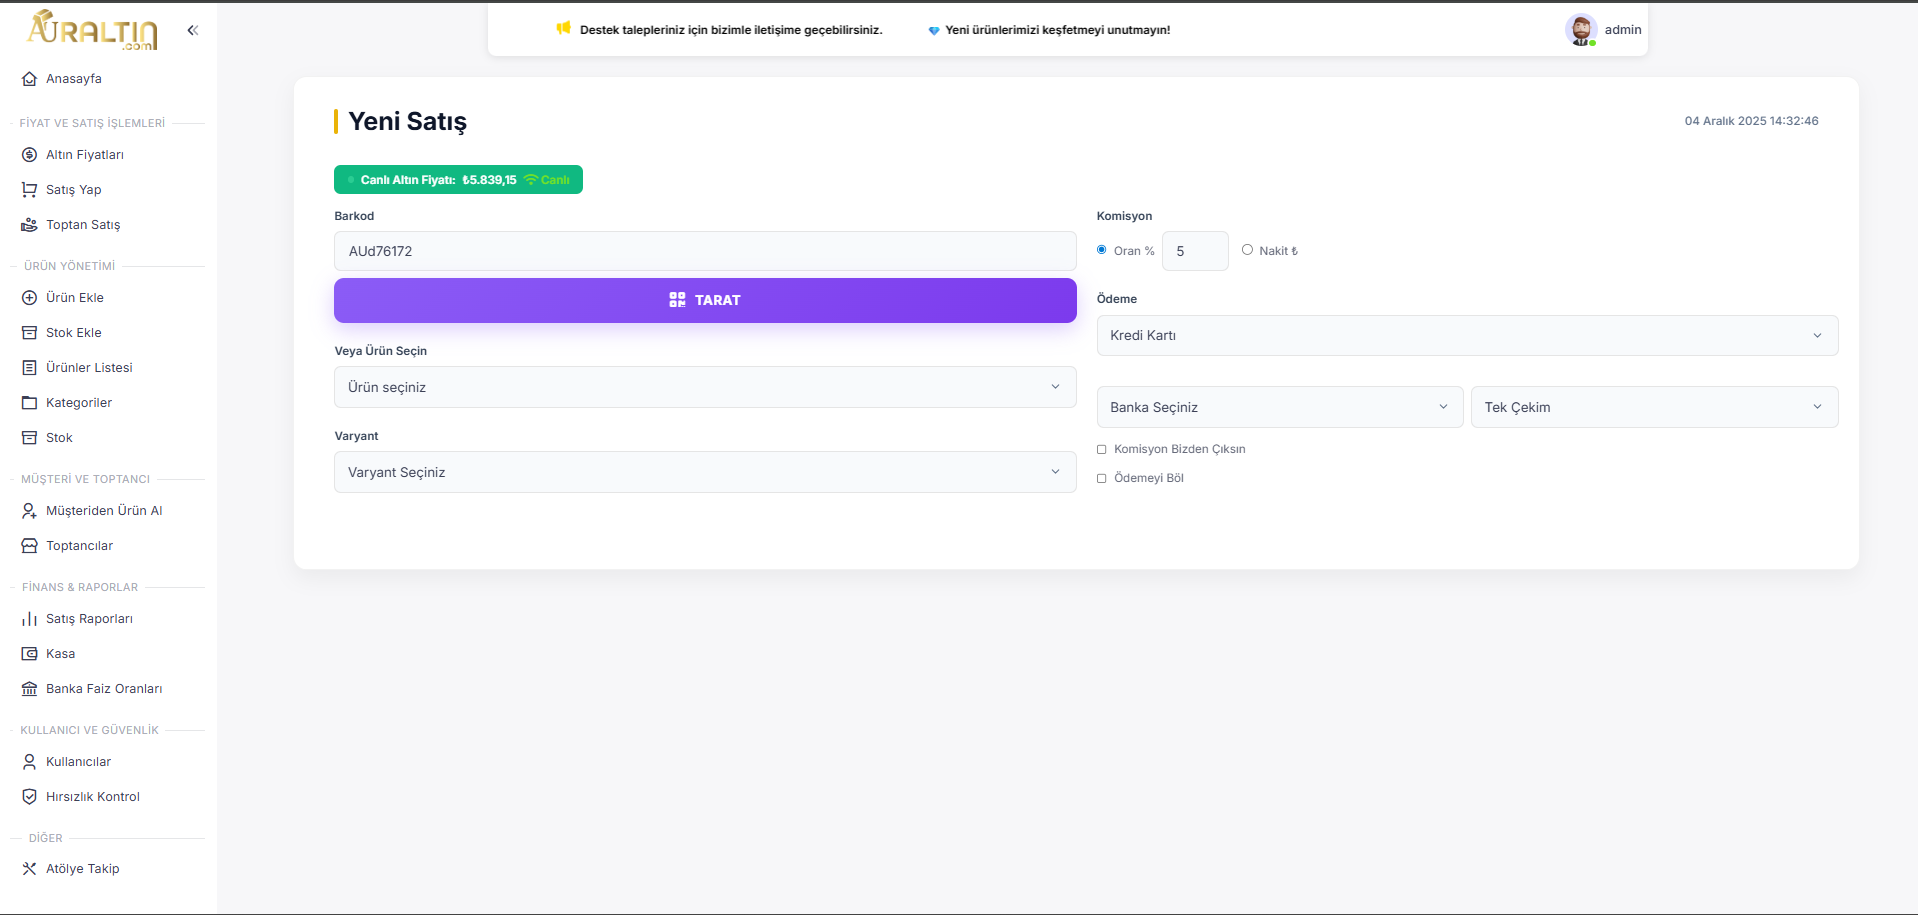Expand the Banka Seçiniz dropdown
Image resolution: width=1918 pixels, height=915 pixels.
click(x=1279, y=407)
